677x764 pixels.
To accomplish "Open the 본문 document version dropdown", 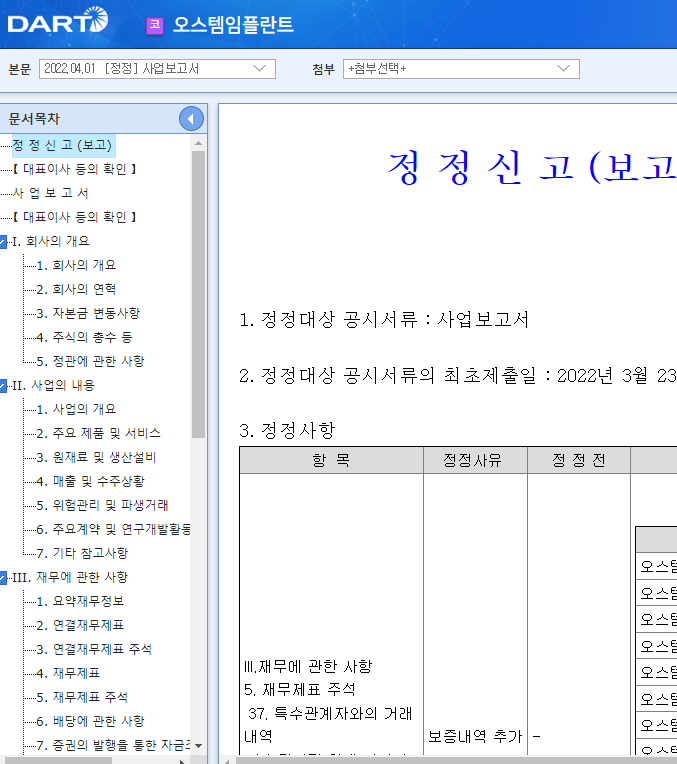I will coord(157,69).
